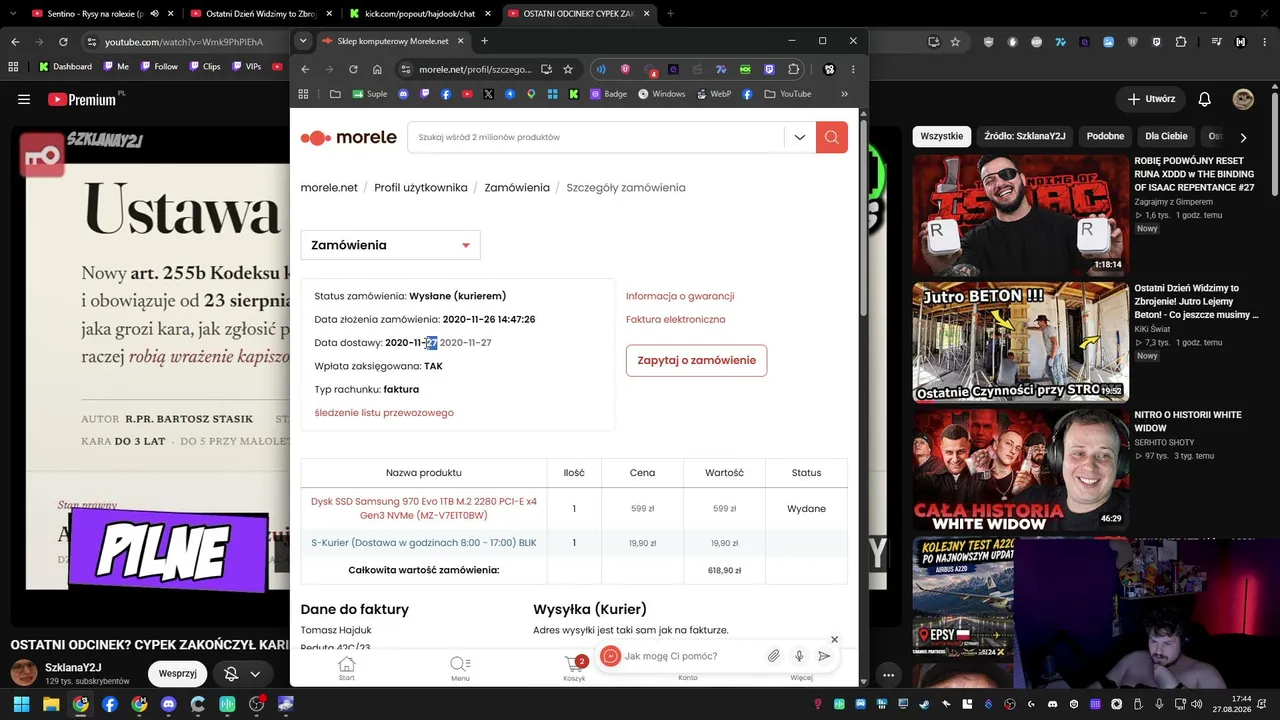Screen dimensions: 1280x720
Task: Go to Start in morele bottom navigation
Action: [346, 668]
